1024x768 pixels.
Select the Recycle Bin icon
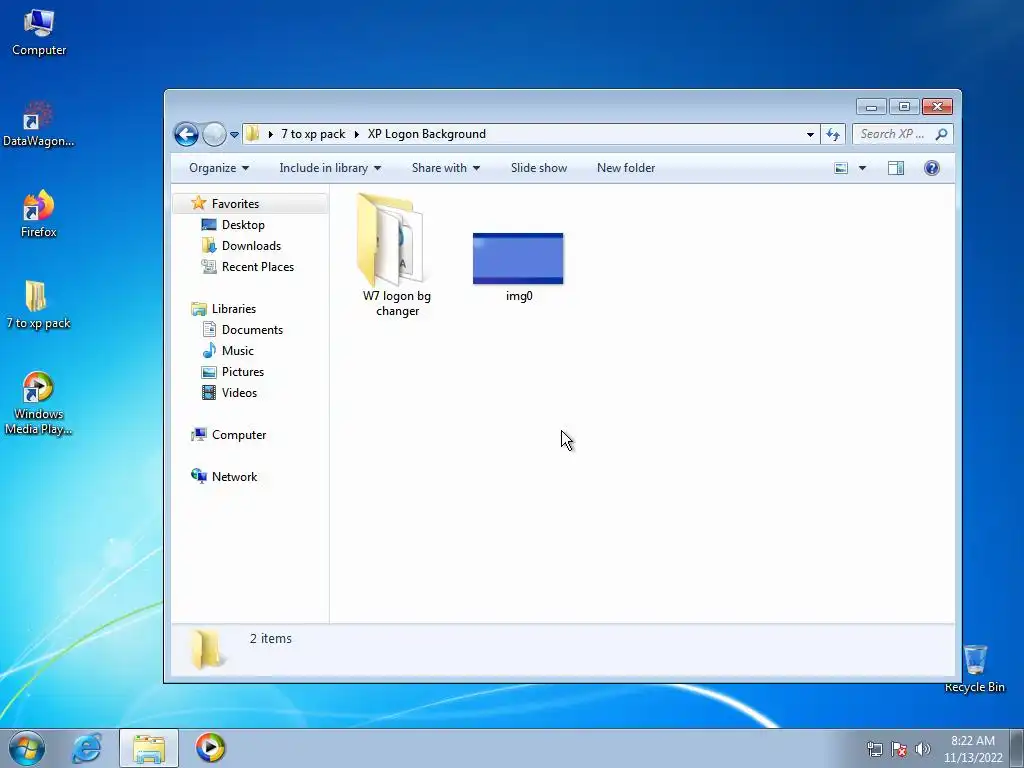point(975,668)
